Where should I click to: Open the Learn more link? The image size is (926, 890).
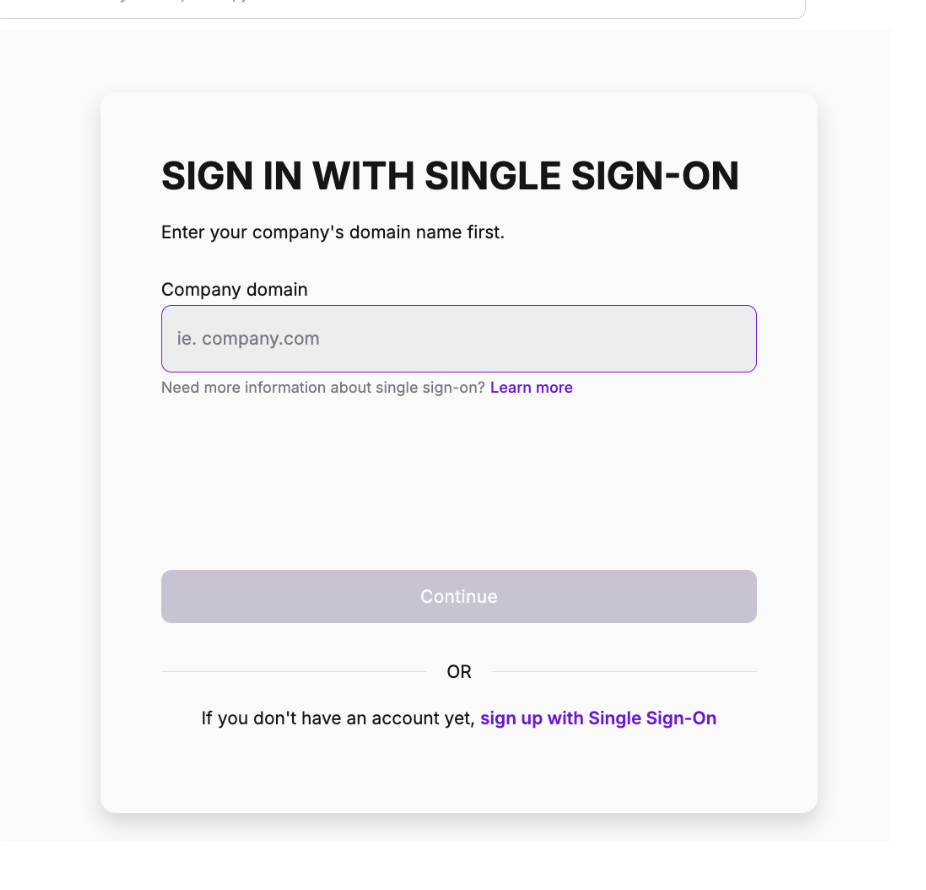click(531, 388)
